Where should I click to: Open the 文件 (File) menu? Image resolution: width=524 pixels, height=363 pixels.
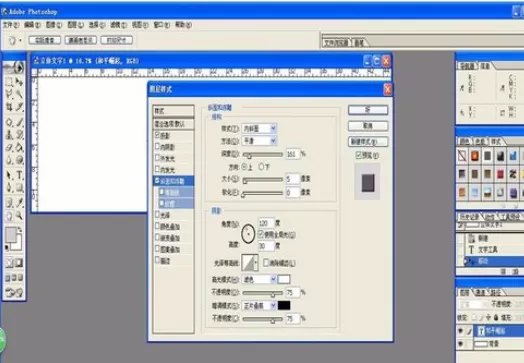11,25
